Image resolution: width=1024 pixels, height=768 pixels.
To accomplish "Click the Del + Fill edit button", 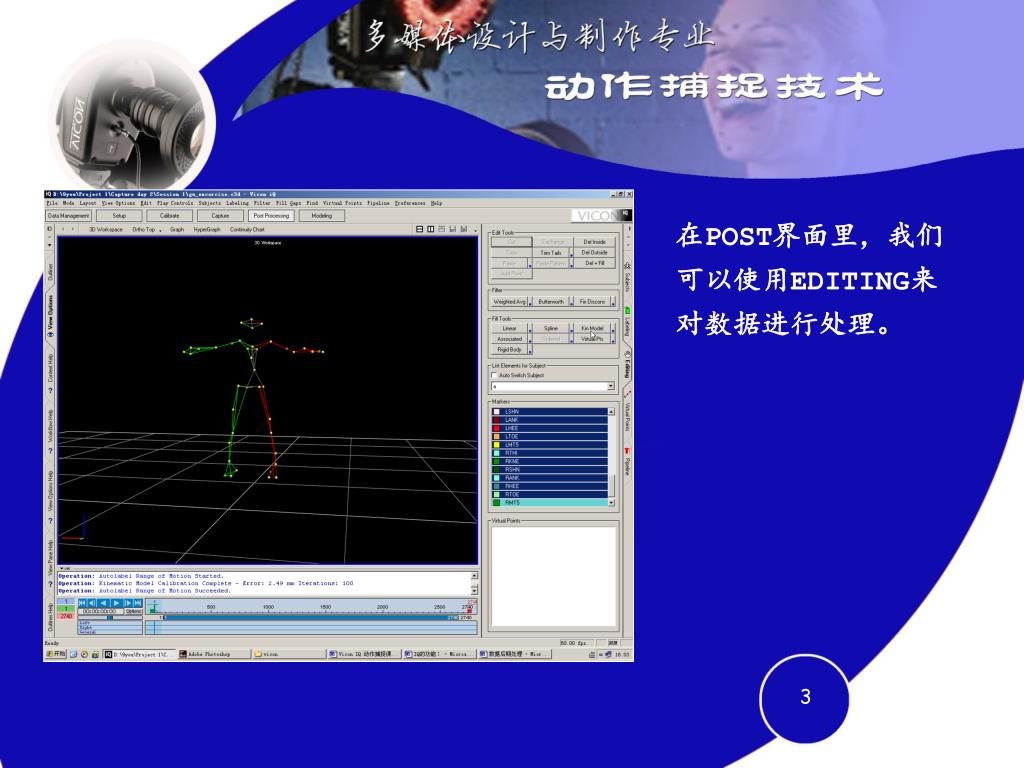I will point(594,263).
